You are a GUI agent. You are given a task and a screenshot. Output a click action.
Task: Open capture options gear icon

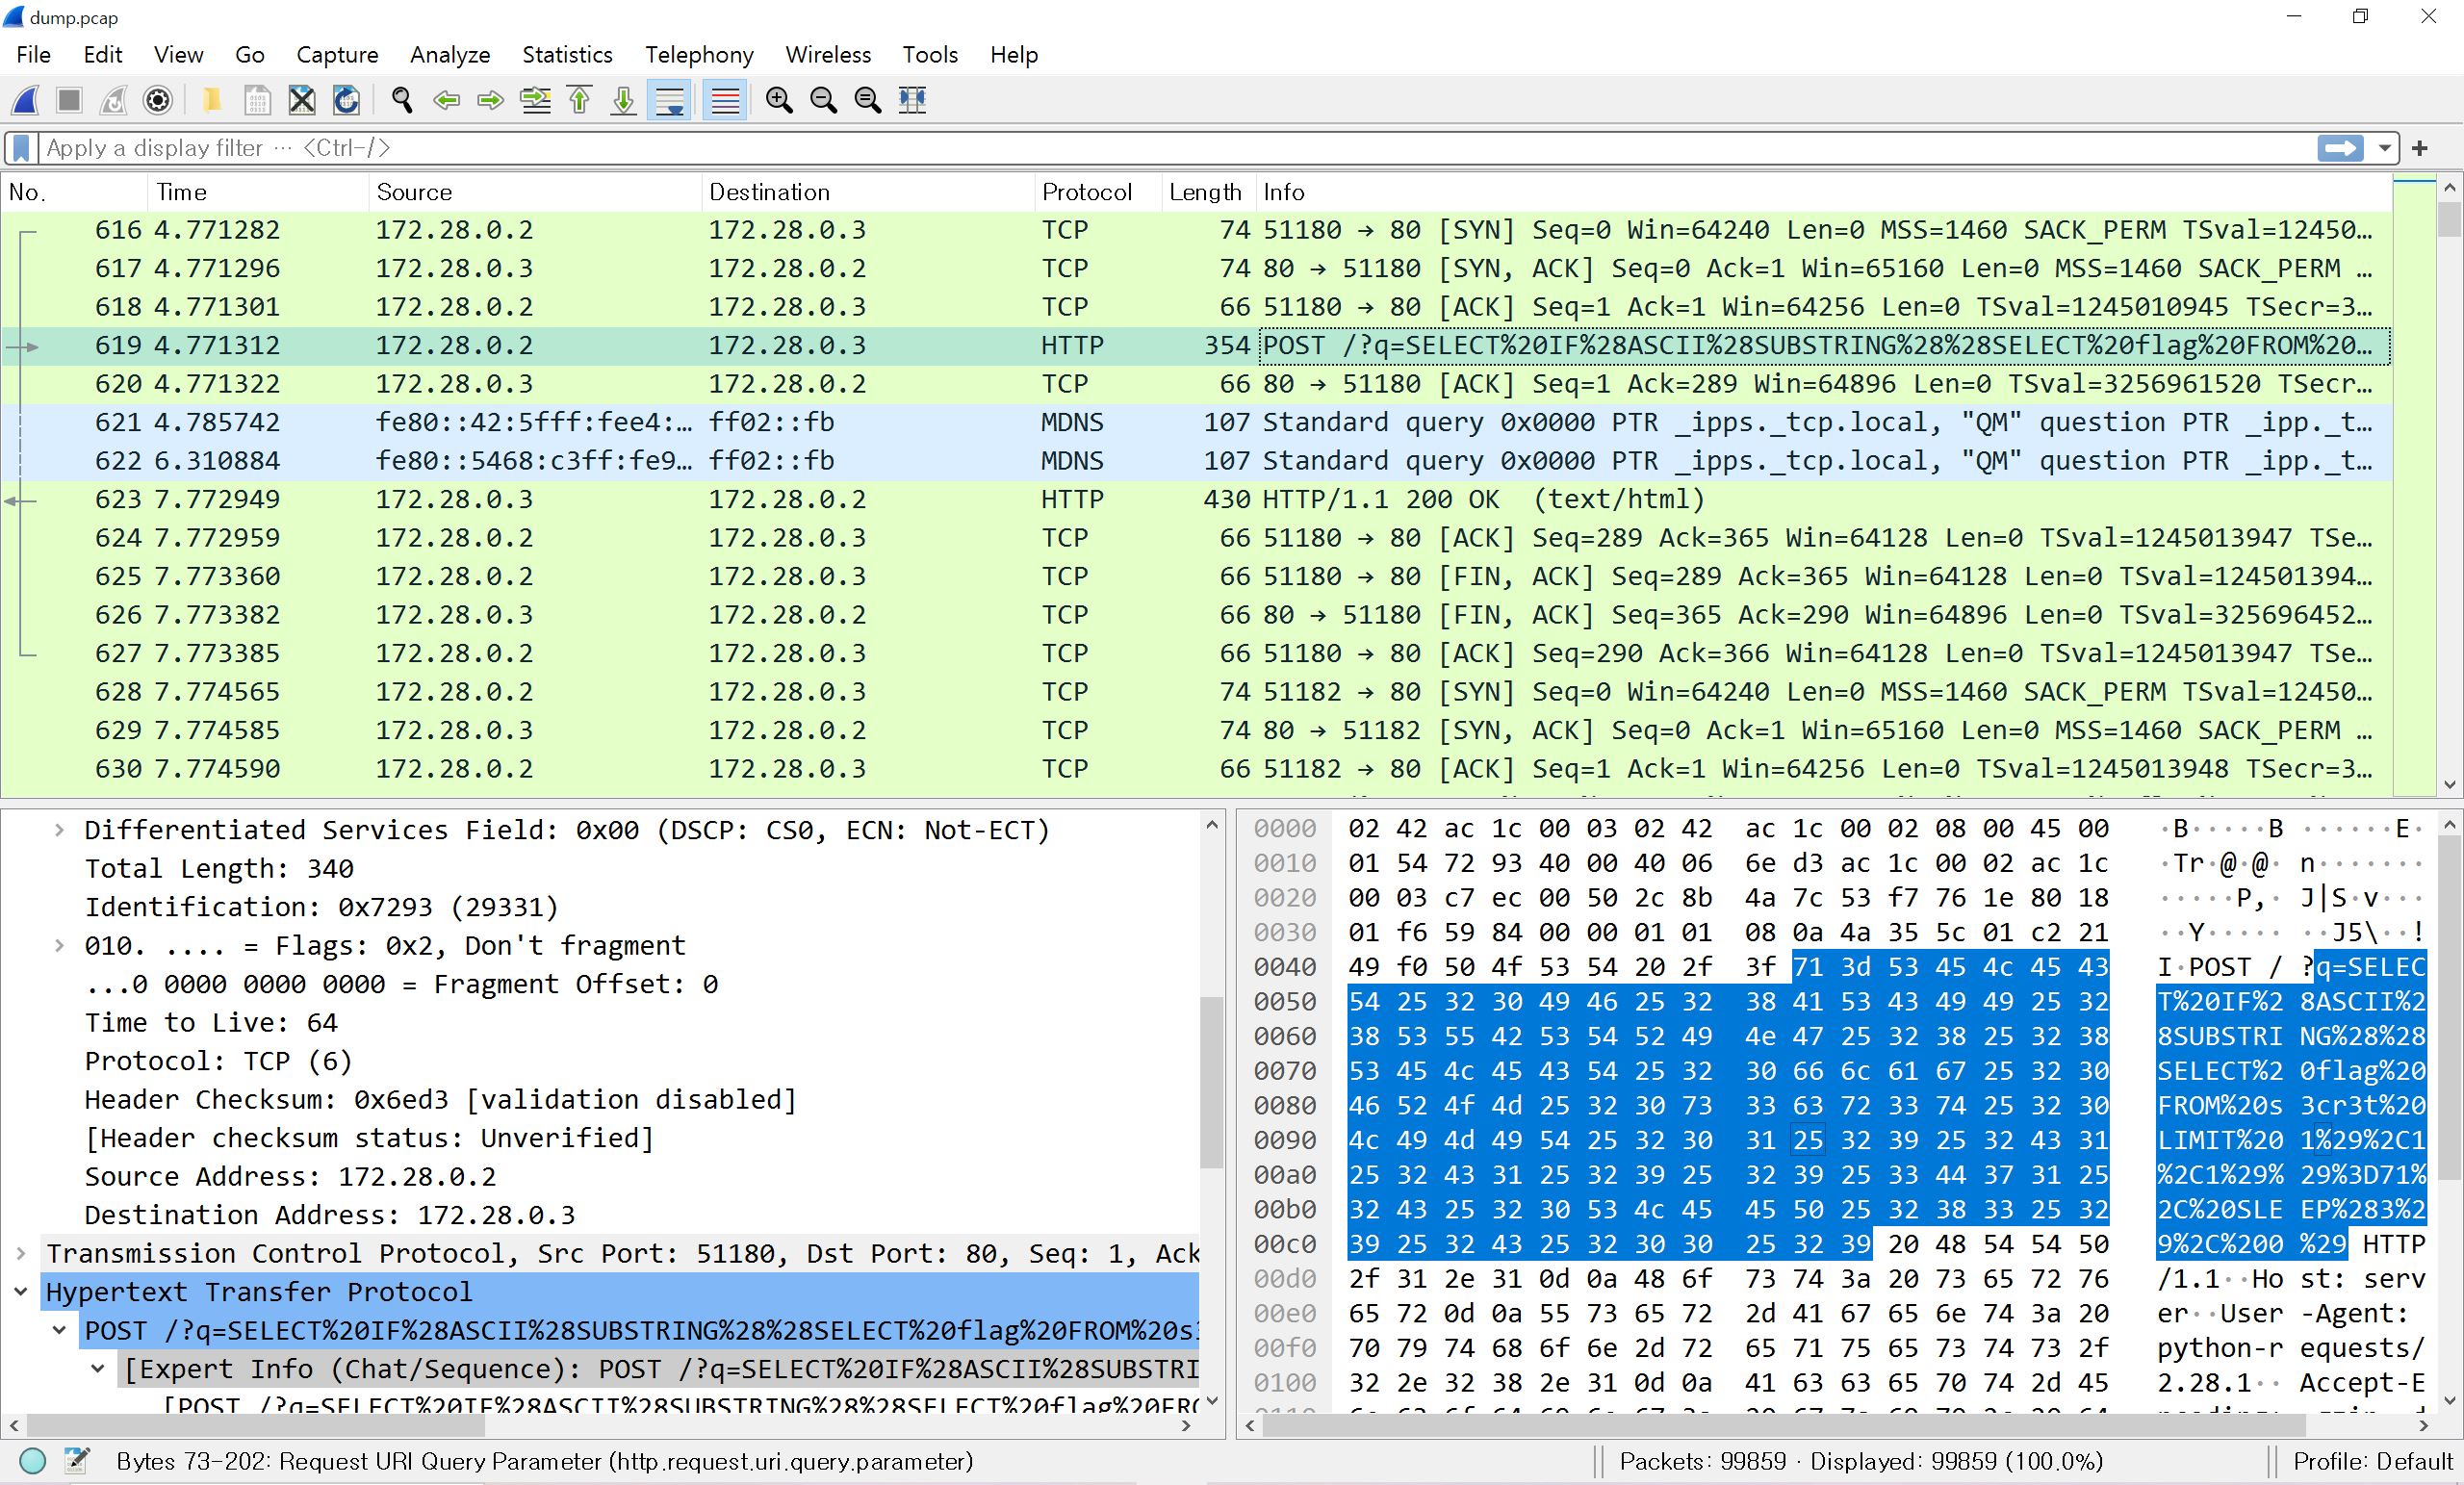pos(158,100)
